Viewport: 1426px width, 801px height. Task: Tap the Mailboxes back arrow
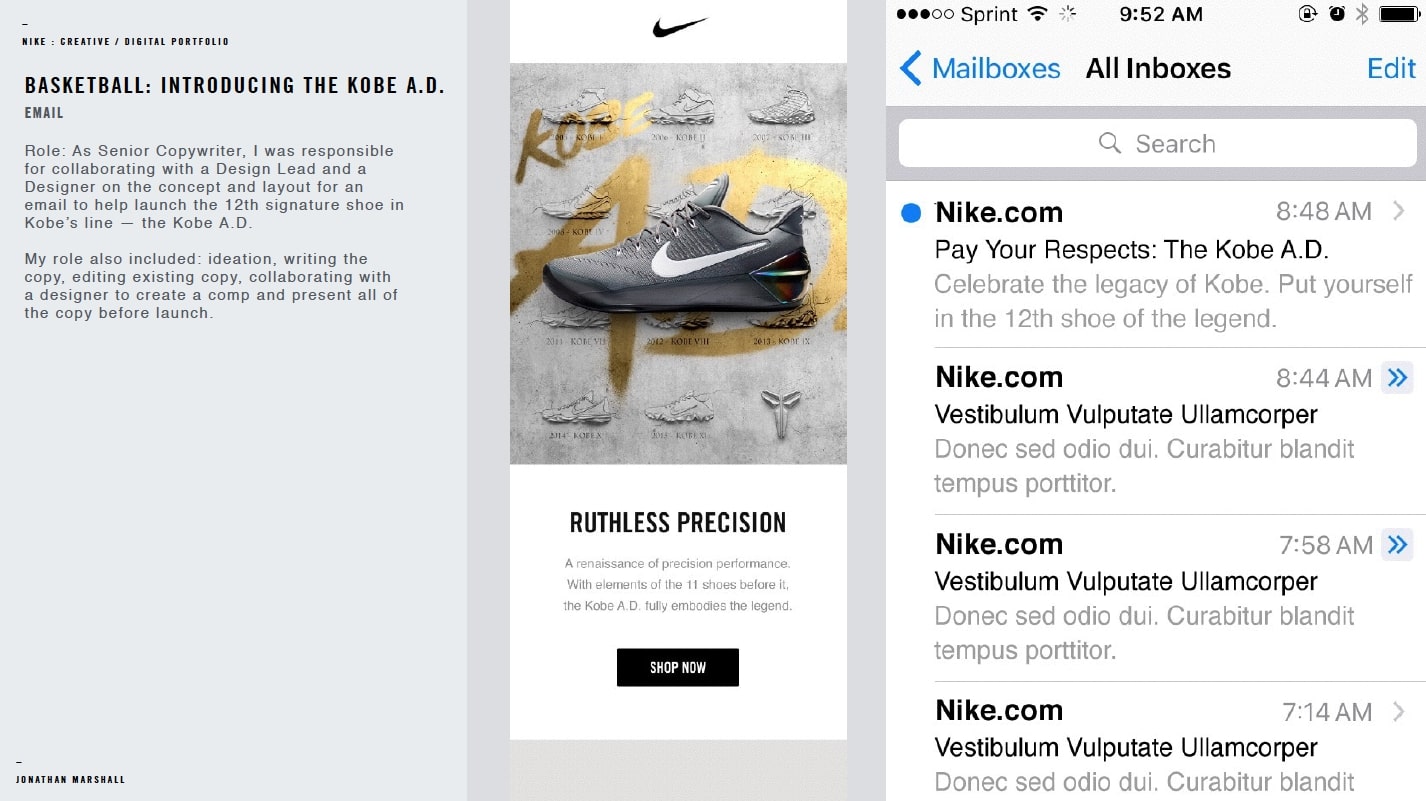pos(910,68)
